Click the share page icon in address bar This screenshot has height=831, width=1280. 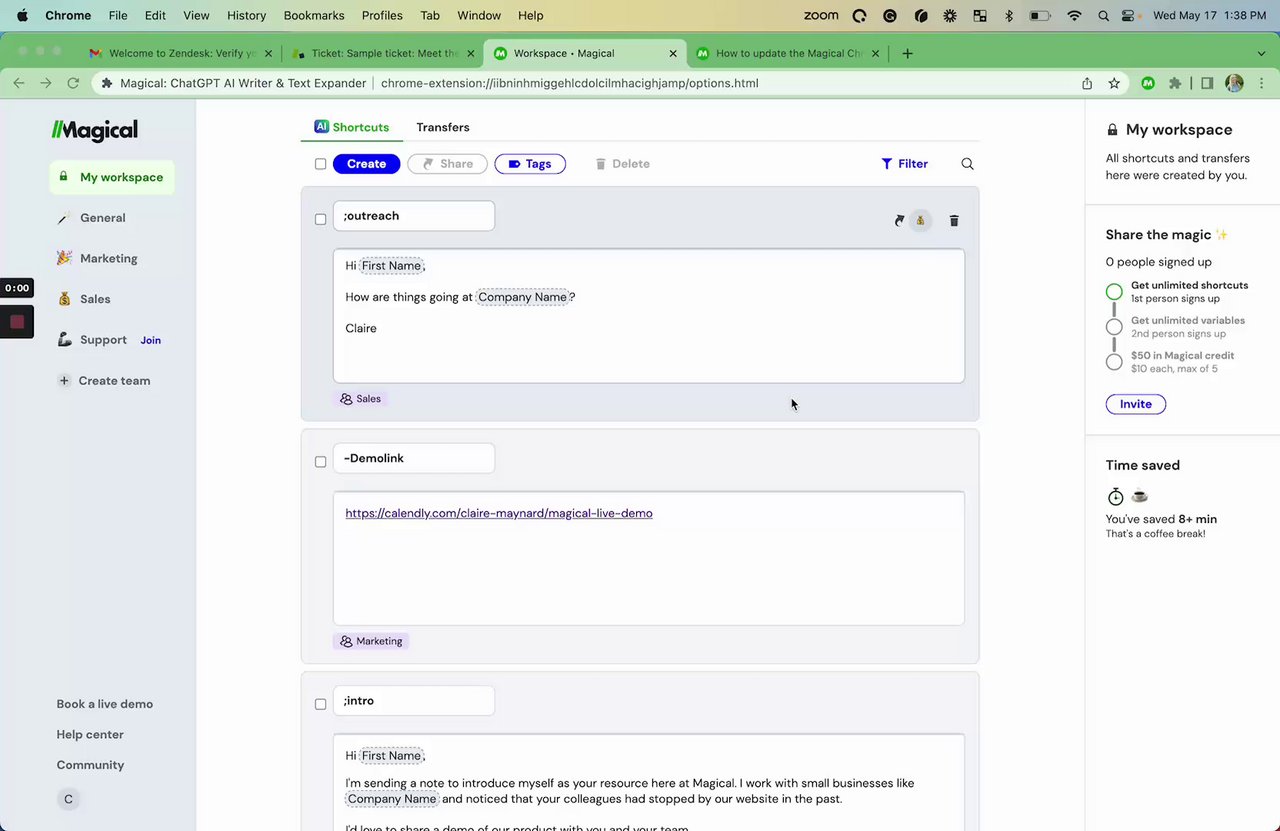click(1087, 83)
